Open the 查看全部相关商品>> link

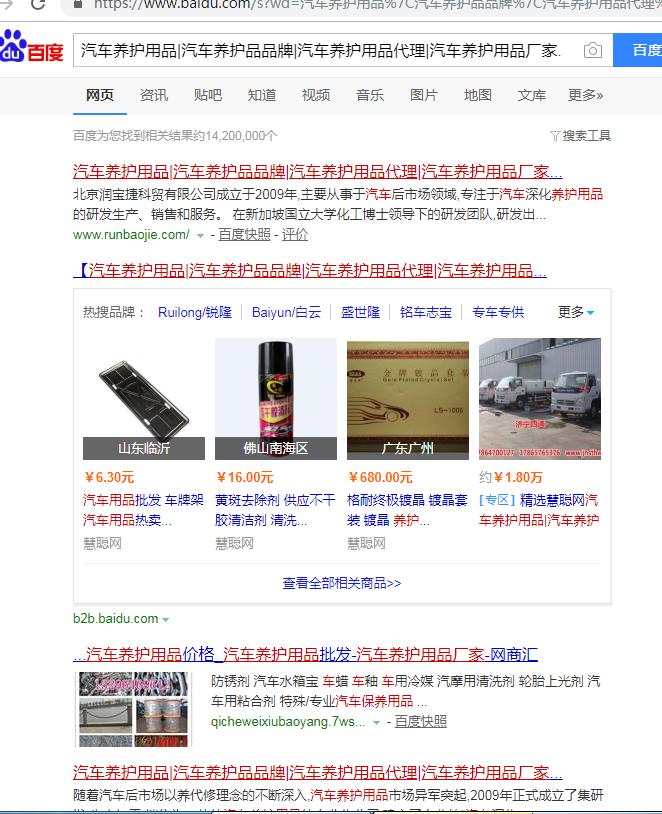(x=341, y=583)
